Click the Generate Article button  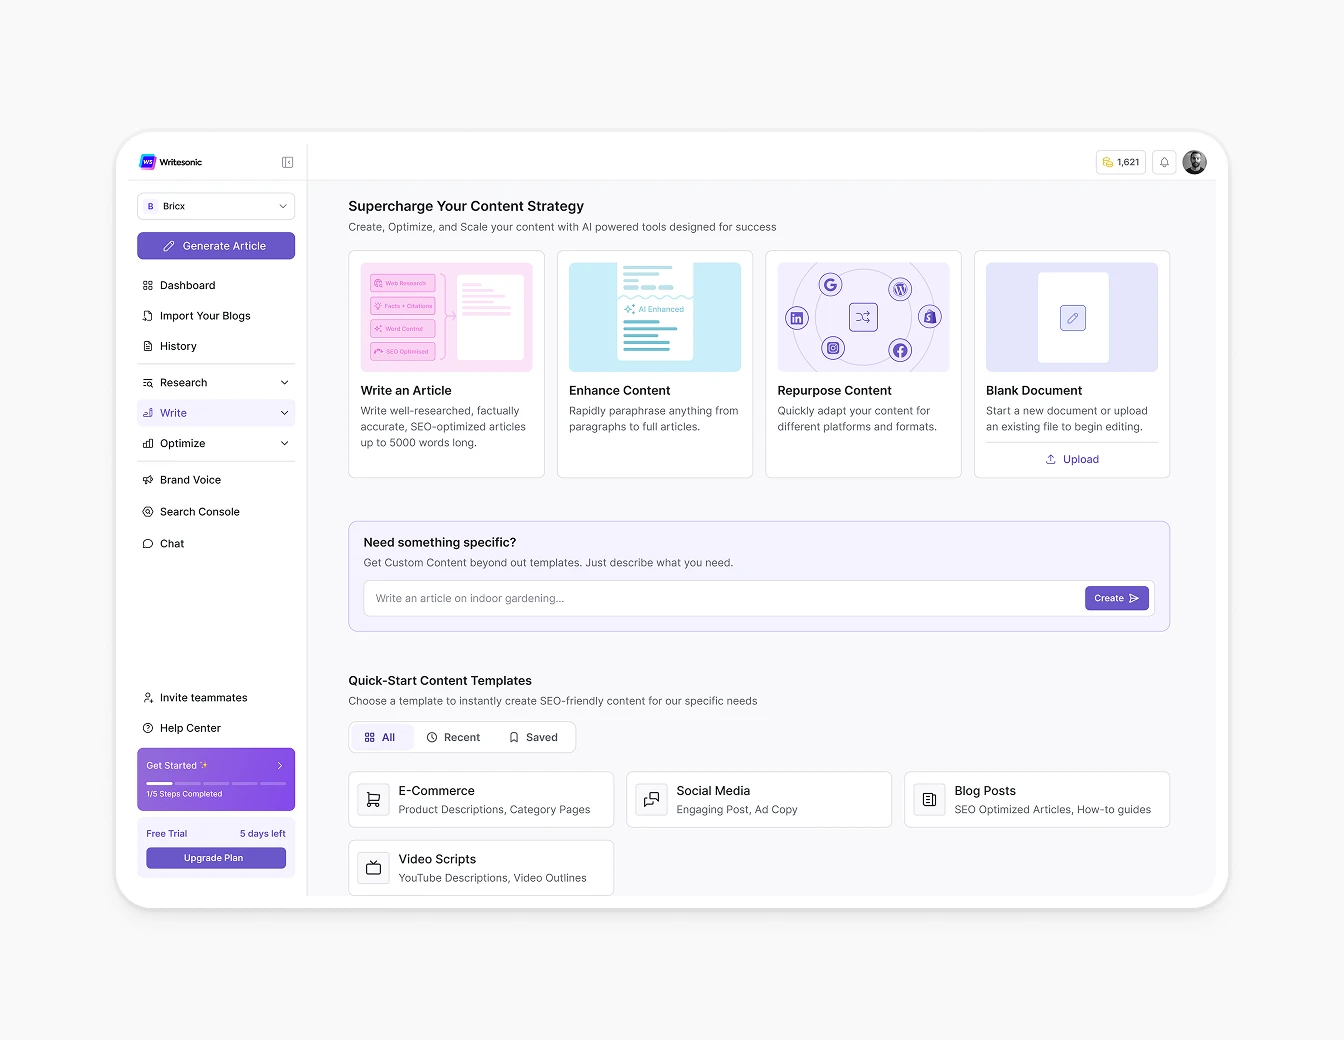(x=215, y=245)
